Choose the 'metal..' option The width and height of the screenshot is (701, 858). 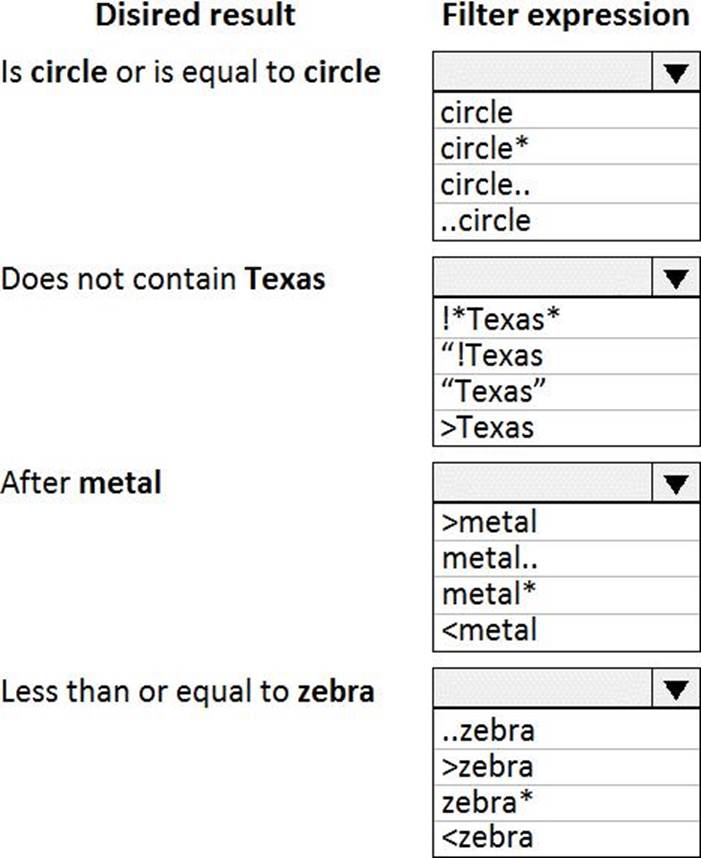[x=566, y=559]
